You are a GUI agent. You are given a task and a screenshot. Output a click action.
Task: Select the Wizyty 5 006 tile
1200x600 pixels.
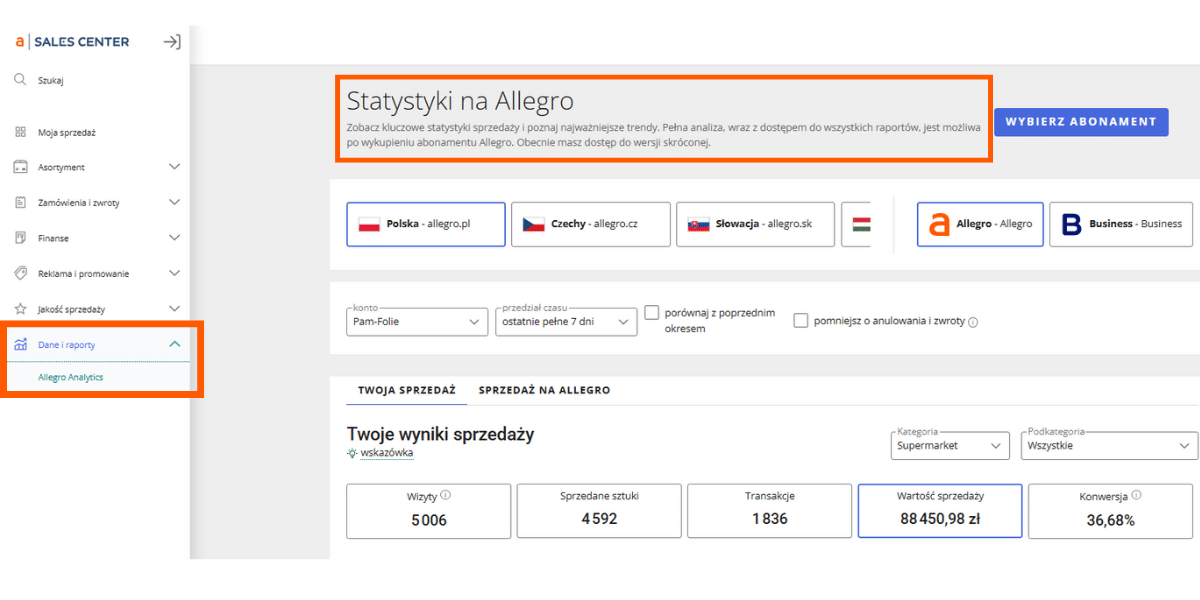[x=429, y=511]
